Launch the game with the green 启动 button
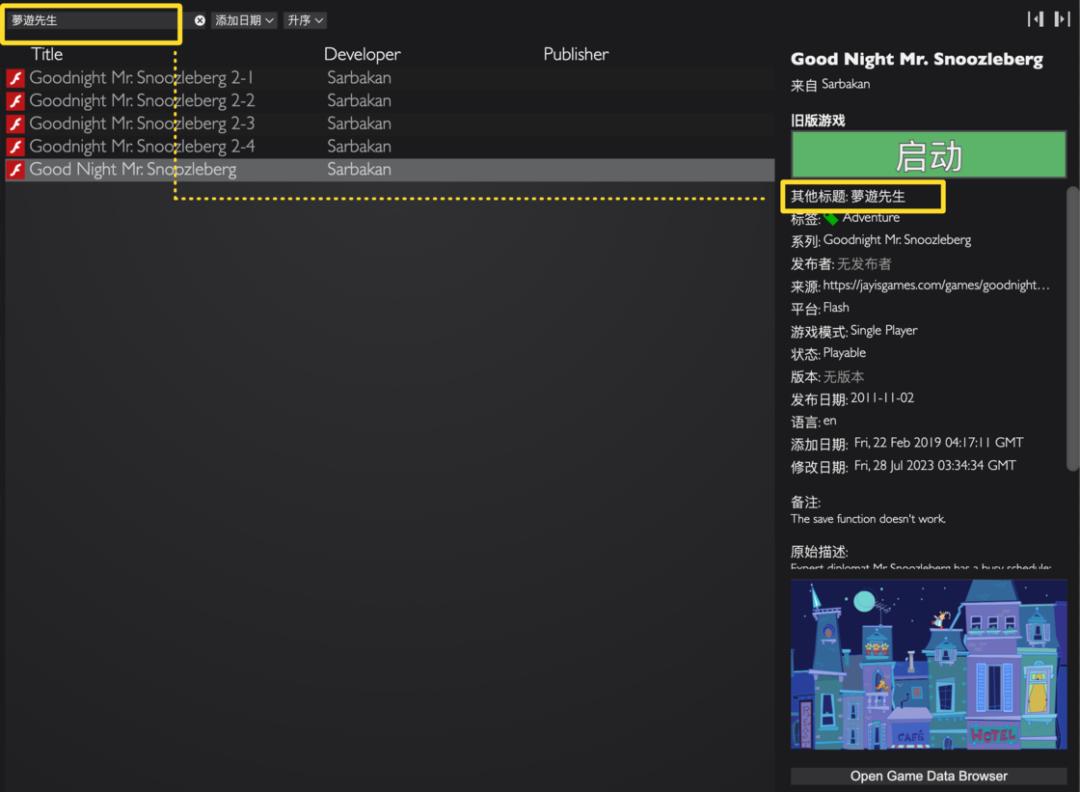This screenshot has height=792, width=1080. pyautogui.click(x=928, y=155)
